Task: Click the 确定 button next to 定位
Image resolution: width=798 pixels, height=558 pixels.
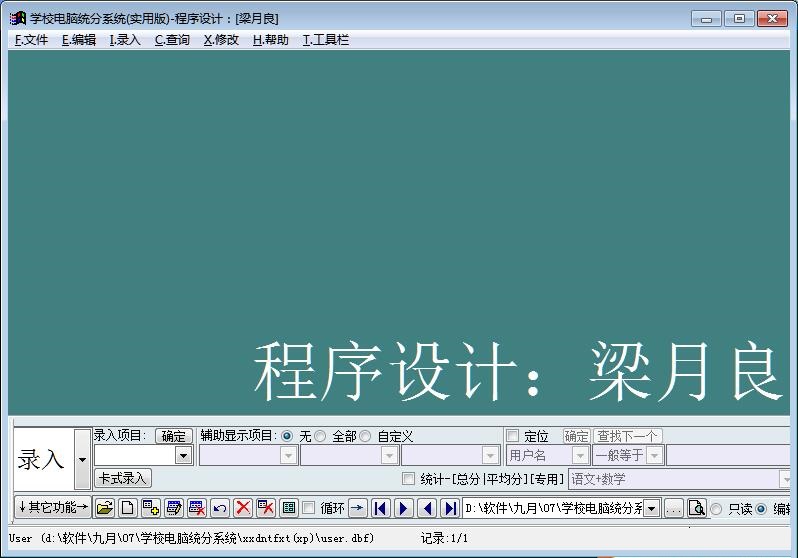Action: (576, 436)
